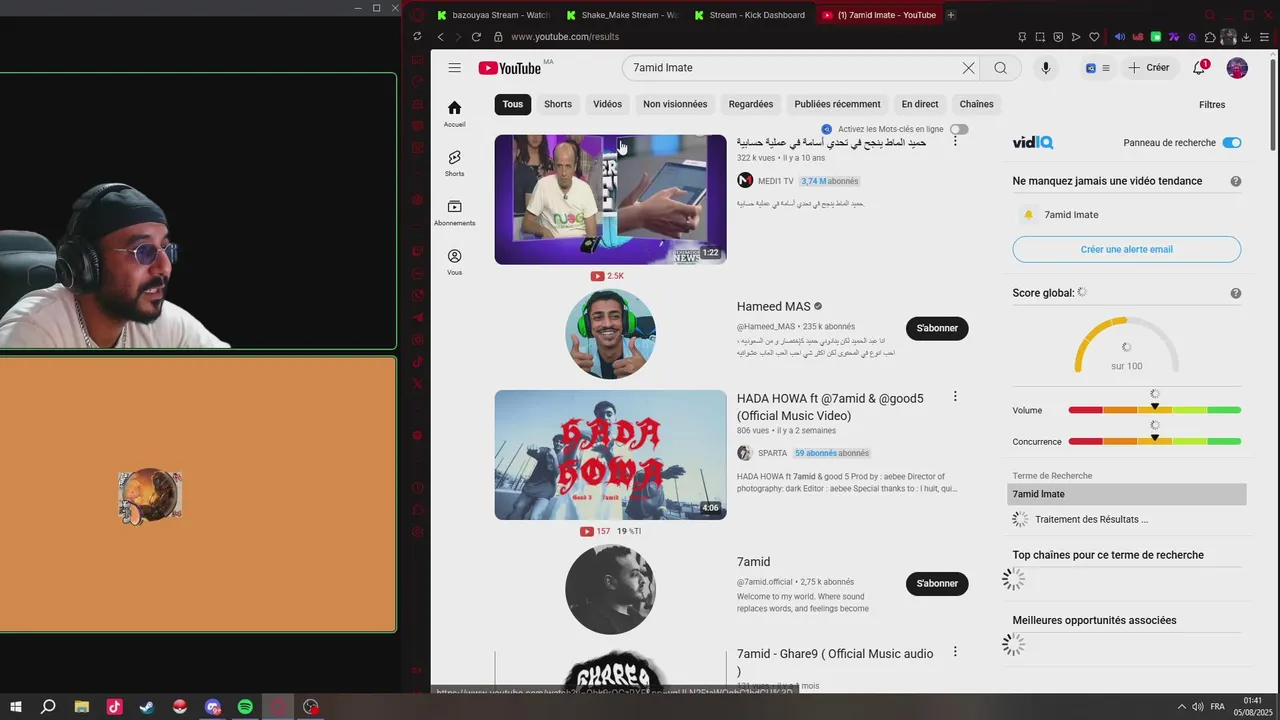Open the account avatar menu
Viewport: 1280px width, 720px height.
point(1237,68)
